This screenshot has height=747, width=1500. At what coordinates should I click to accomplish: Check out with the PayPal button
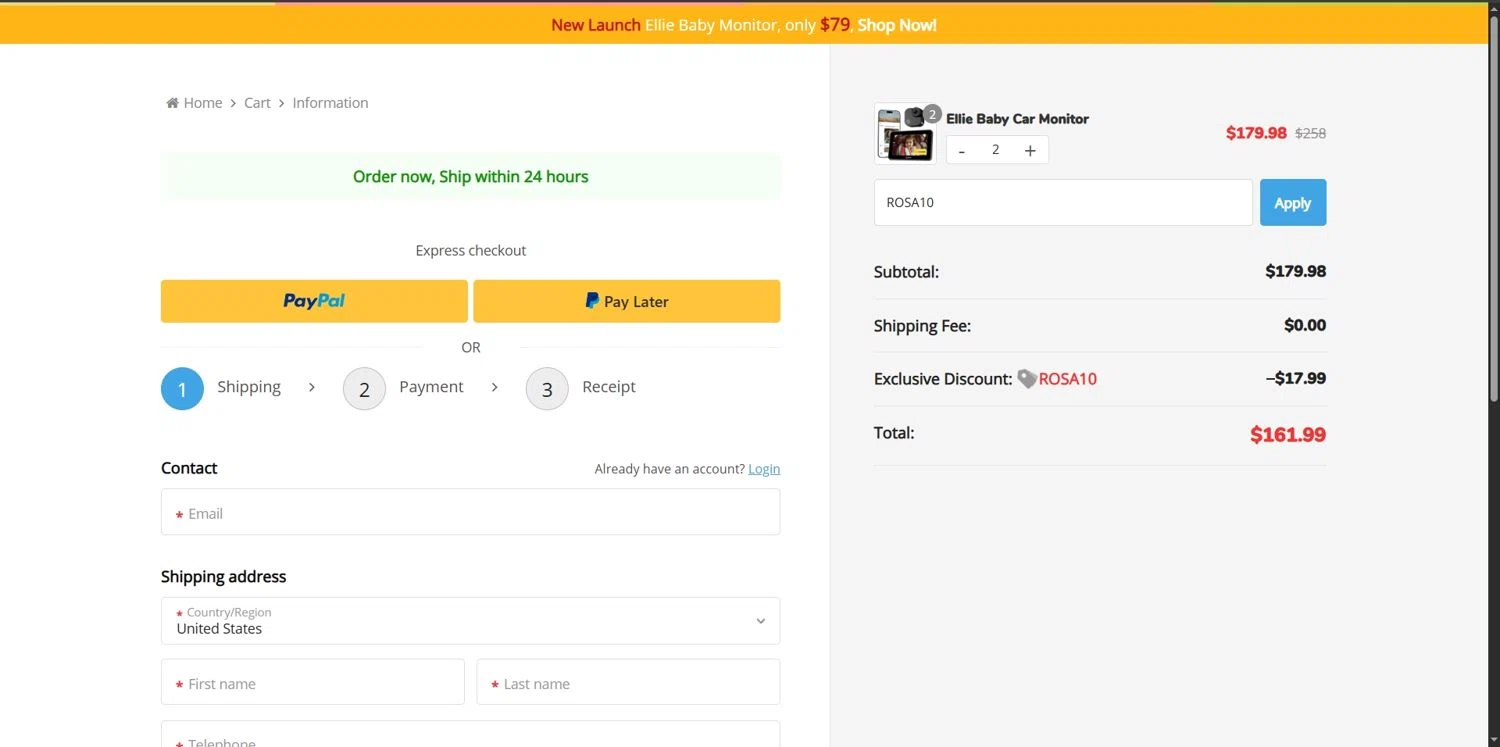pos(314,301)
